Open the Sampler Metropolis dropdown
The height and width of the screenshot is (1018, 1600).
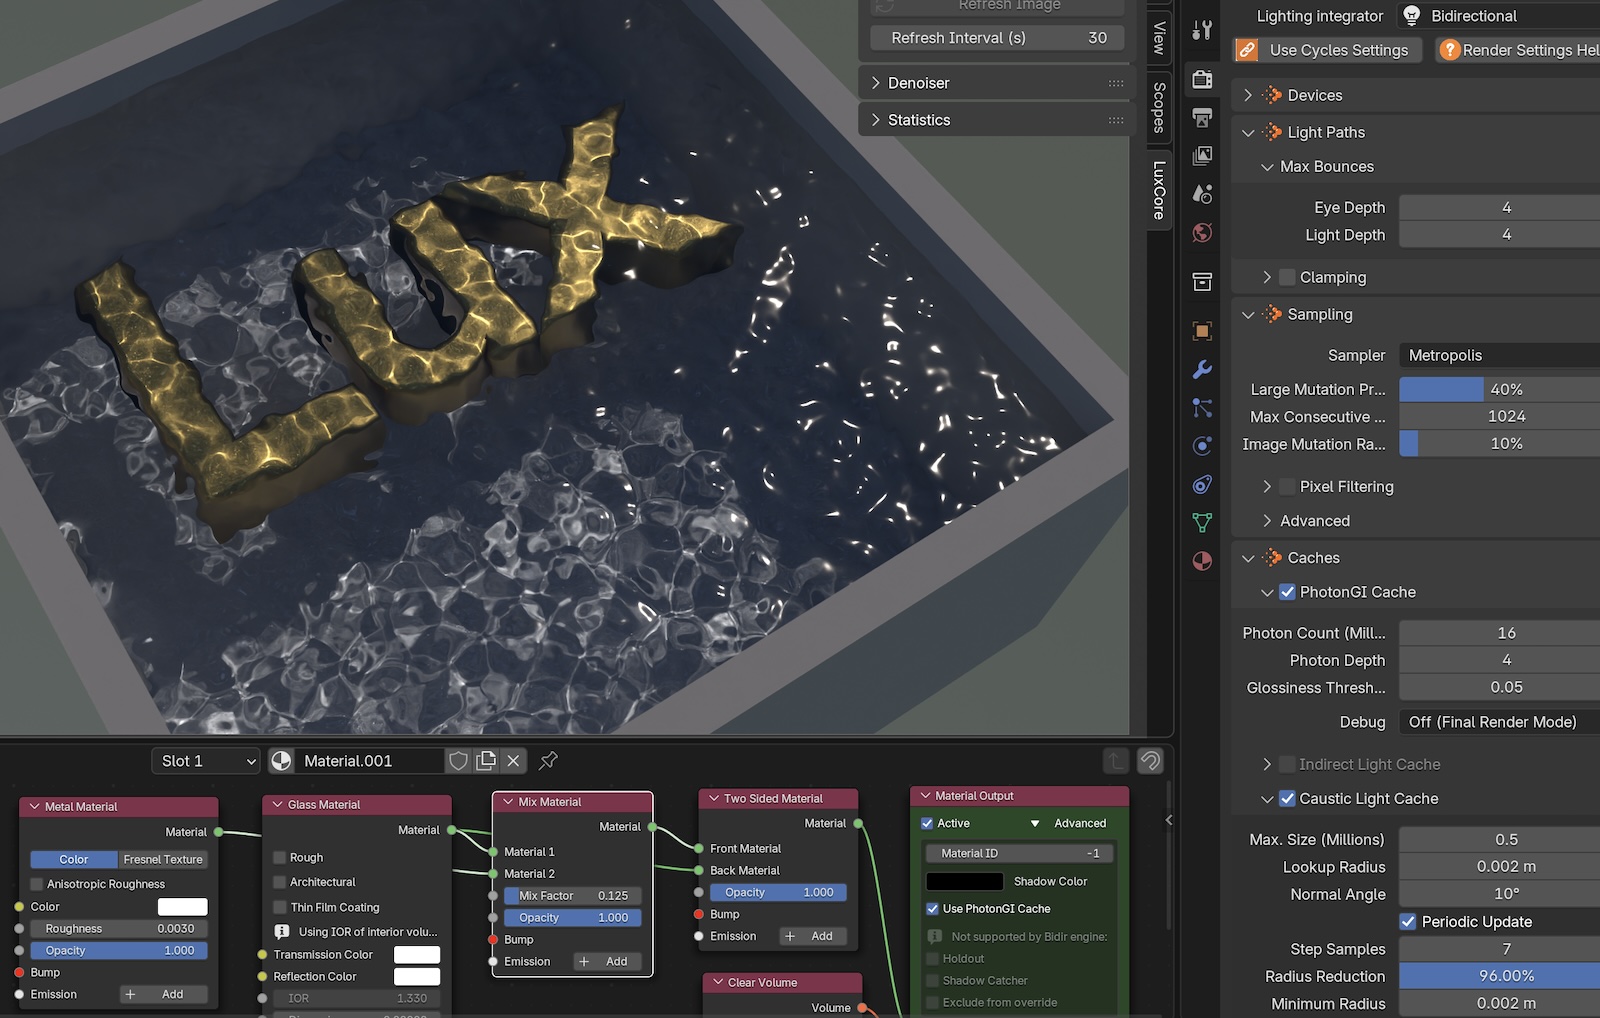point(1498,355)
